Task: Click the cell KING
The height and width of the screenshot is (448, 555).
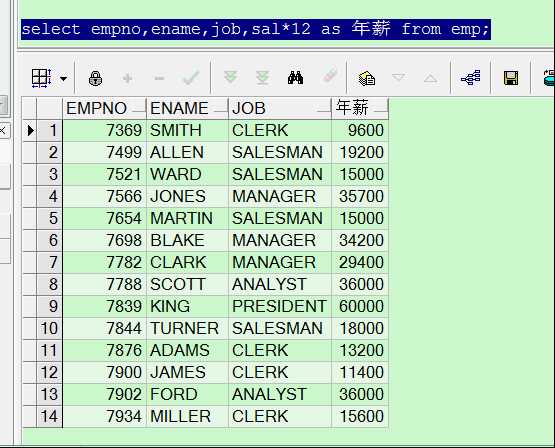Action: coord(187,306)
